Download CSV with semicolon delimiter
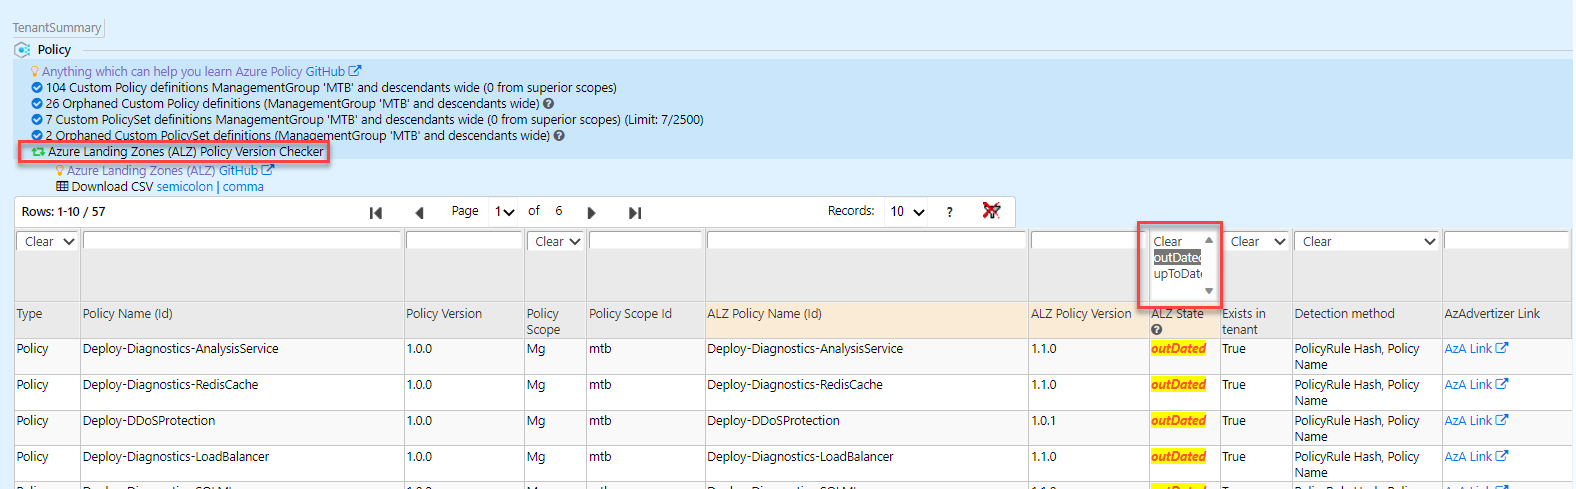1576x489 pixels. (185, 187)
